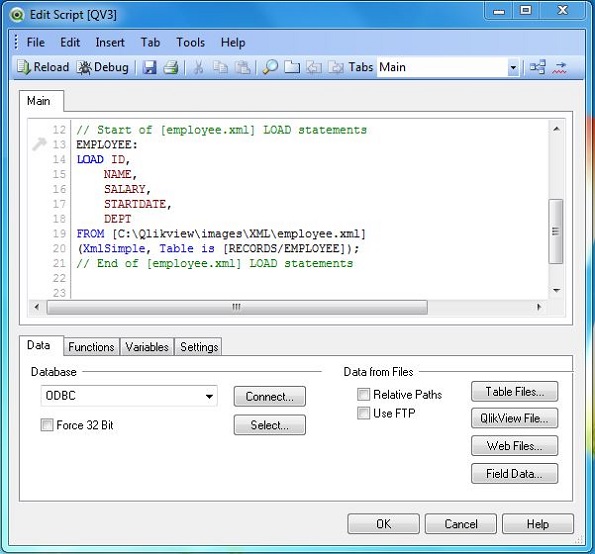595x554 pixels.
Task: Tick the Use FTP checkbox
Action: click(363, 413)
